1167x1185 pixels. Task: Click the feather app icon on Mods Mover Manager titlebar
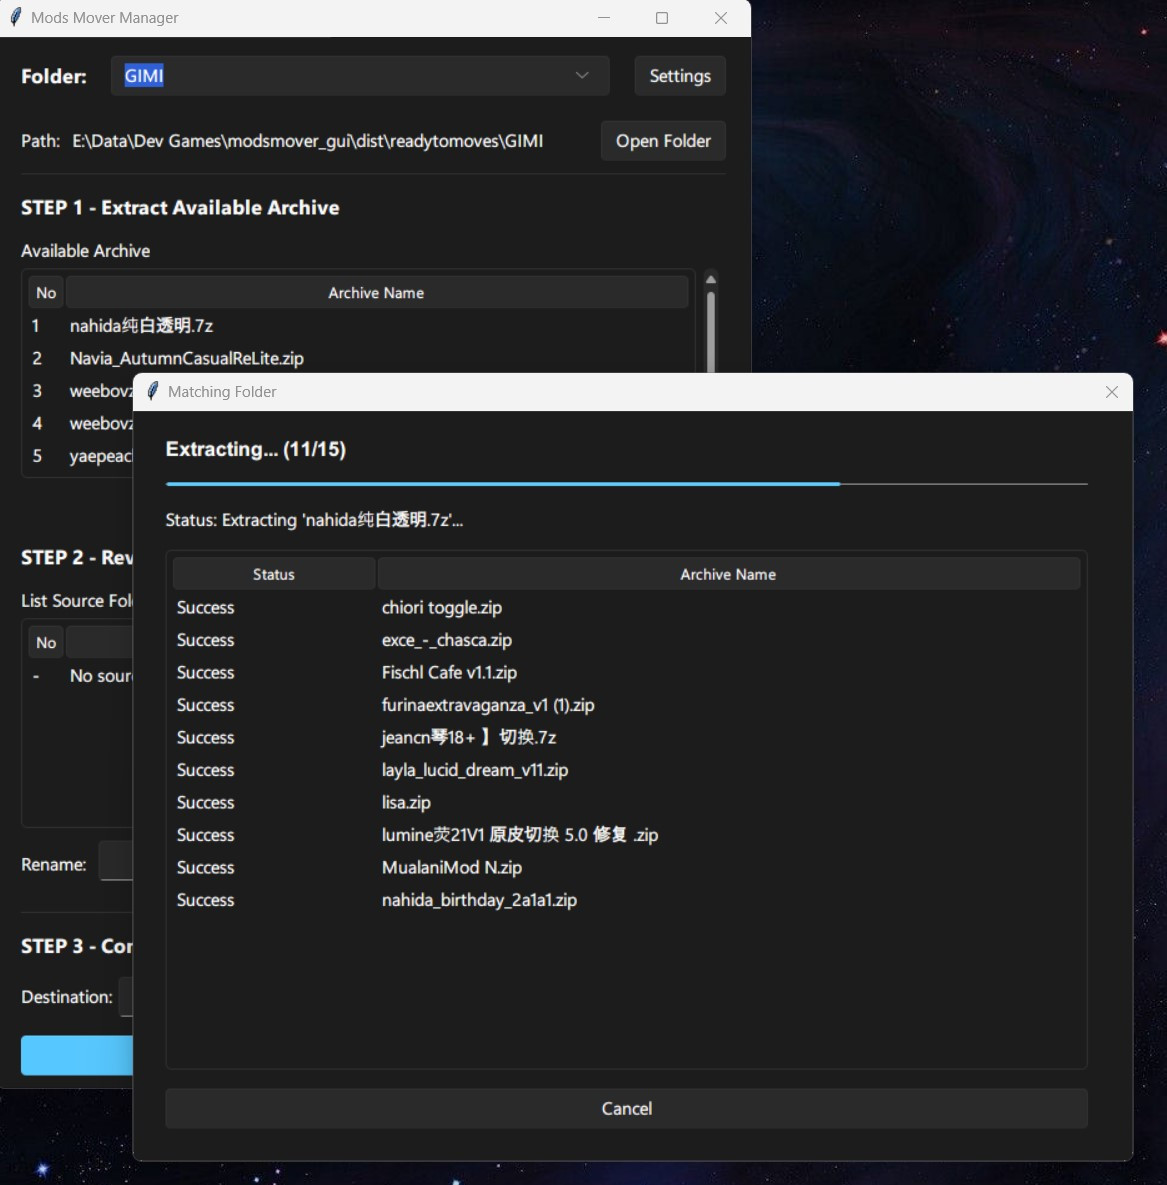[x=15, y=17]
